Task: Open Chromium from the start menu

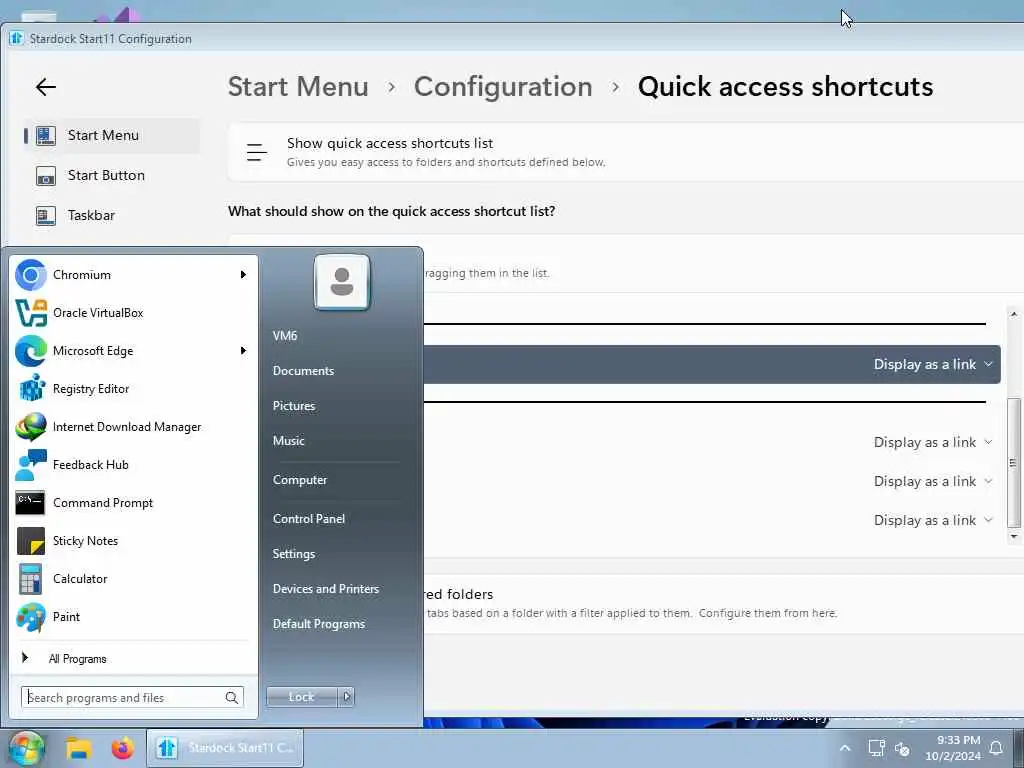Action: (131, 275)
